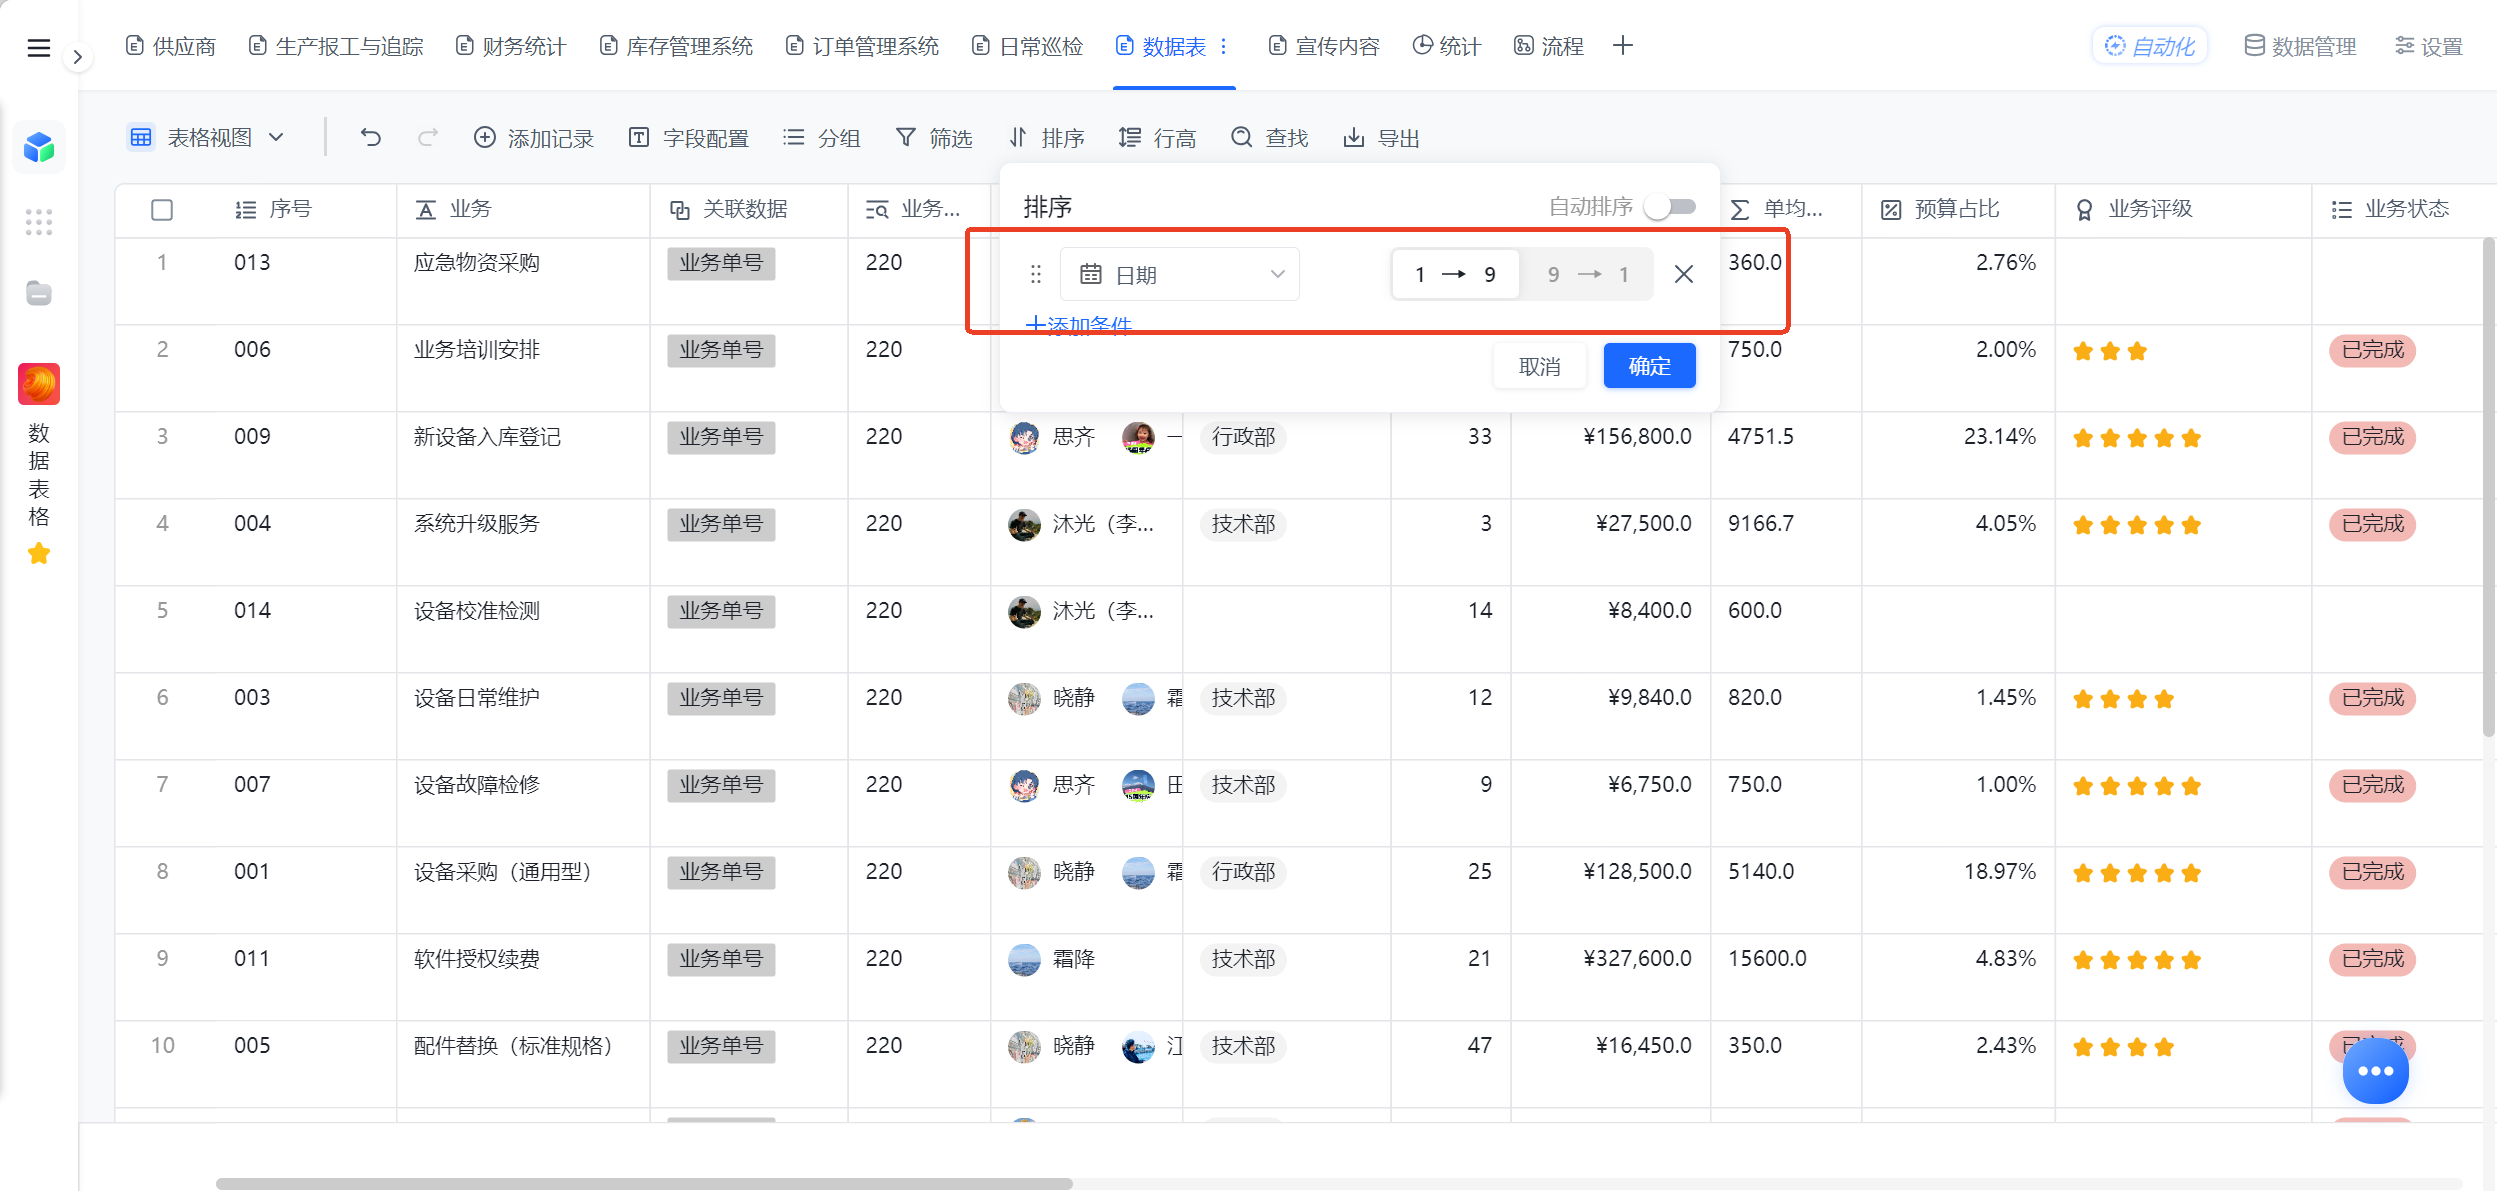
Task: Open the blue chat bubble button
Action: point(2375,1070)
